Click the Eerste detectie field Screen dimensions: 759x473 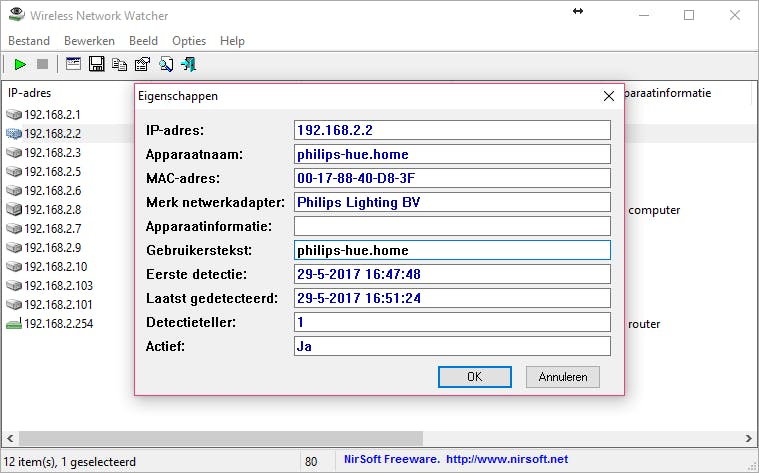[x=452, y=274]
